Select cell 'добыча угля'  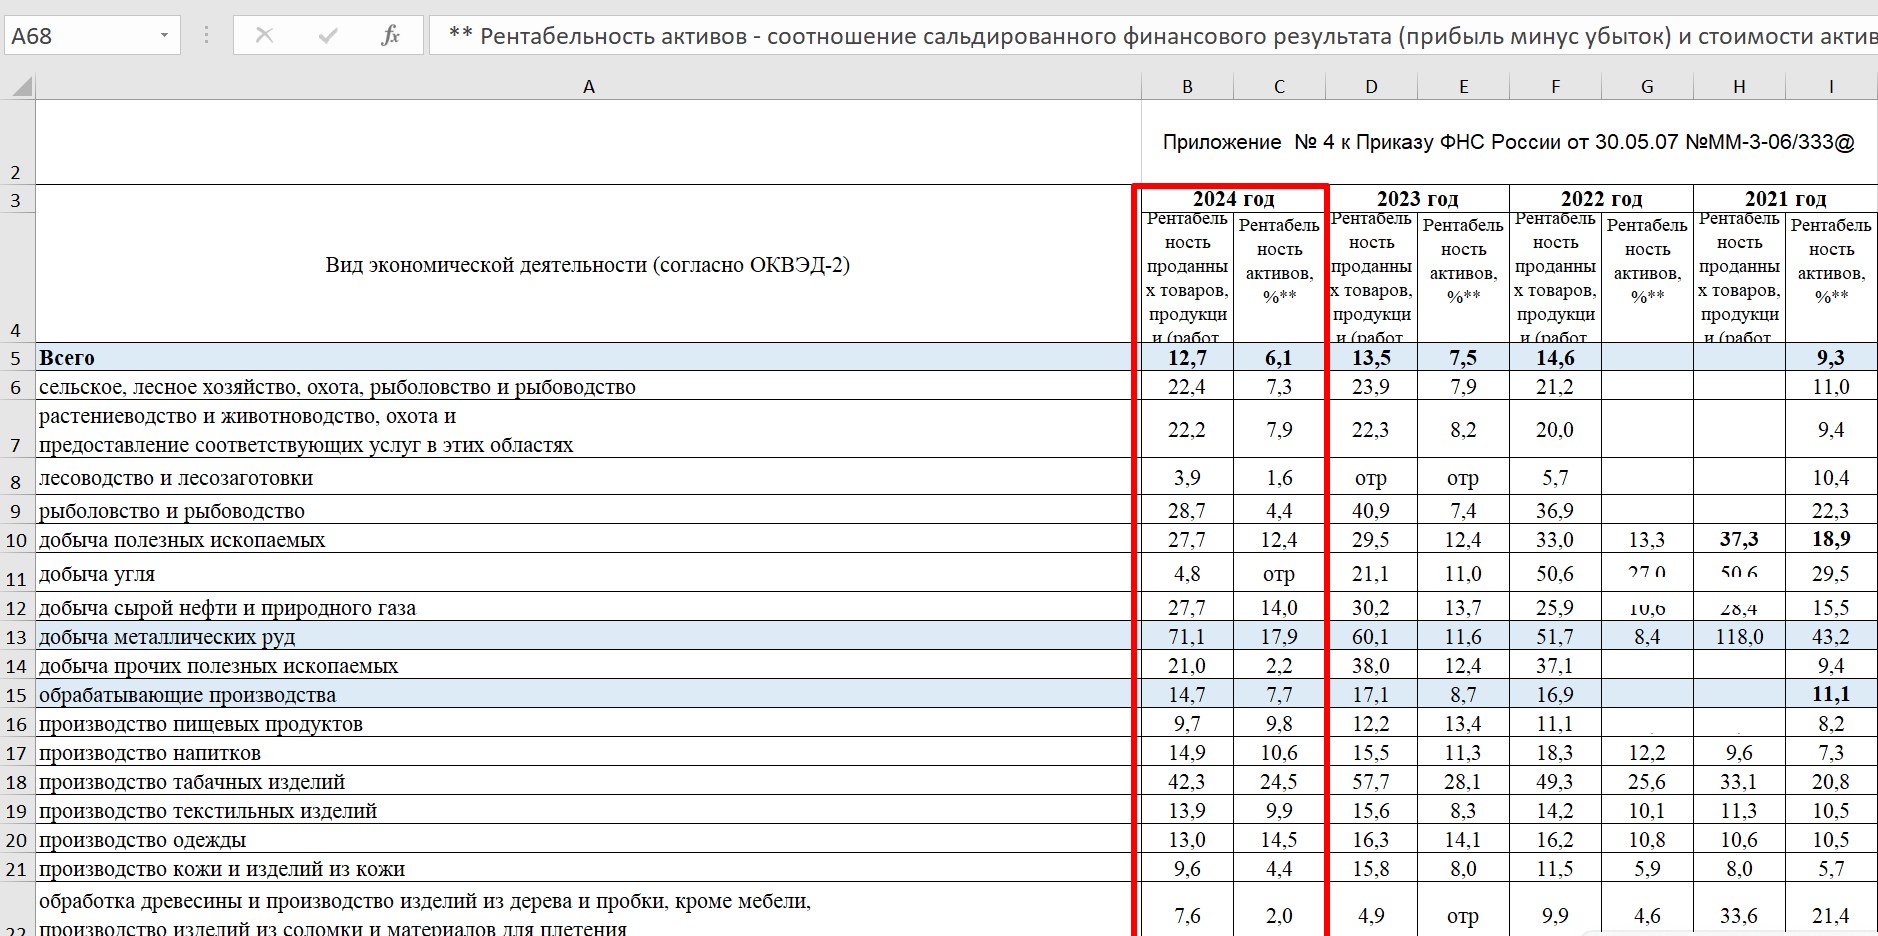tap(588, 573)
